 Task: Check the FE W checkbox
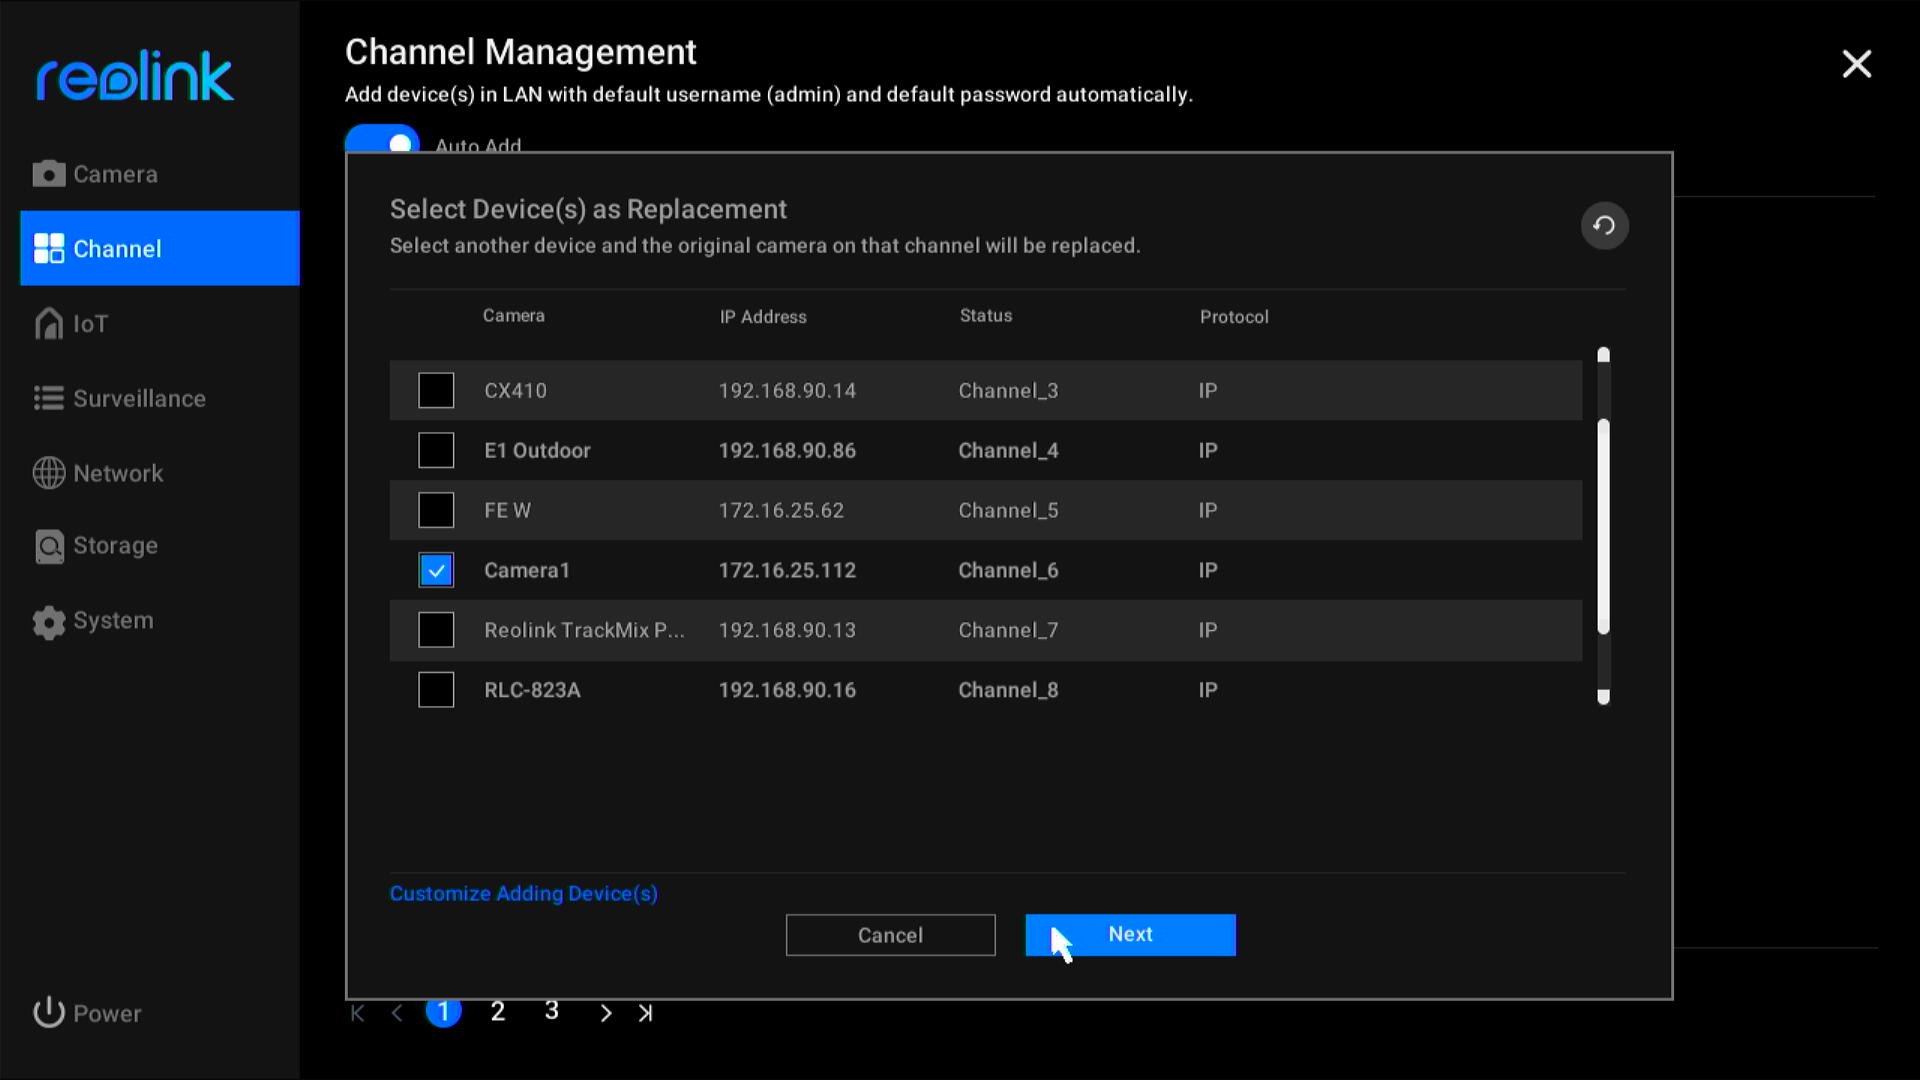pos(436,510)
